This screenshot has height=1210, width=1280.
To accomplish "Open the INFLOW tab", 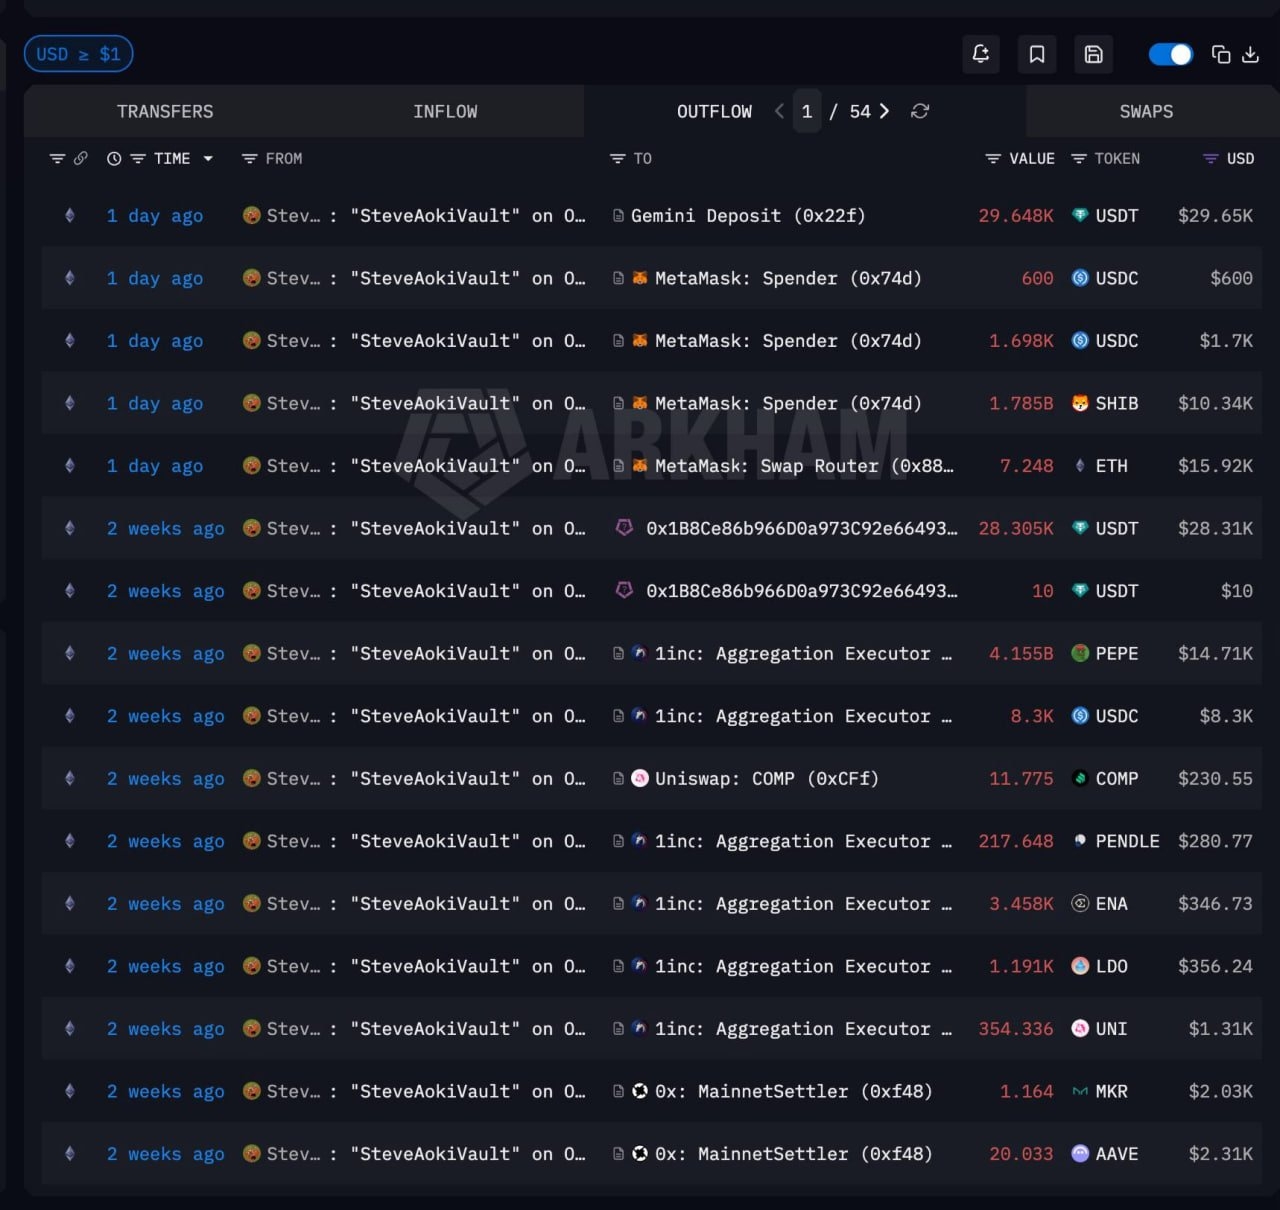I will click(x=445, y=111).
